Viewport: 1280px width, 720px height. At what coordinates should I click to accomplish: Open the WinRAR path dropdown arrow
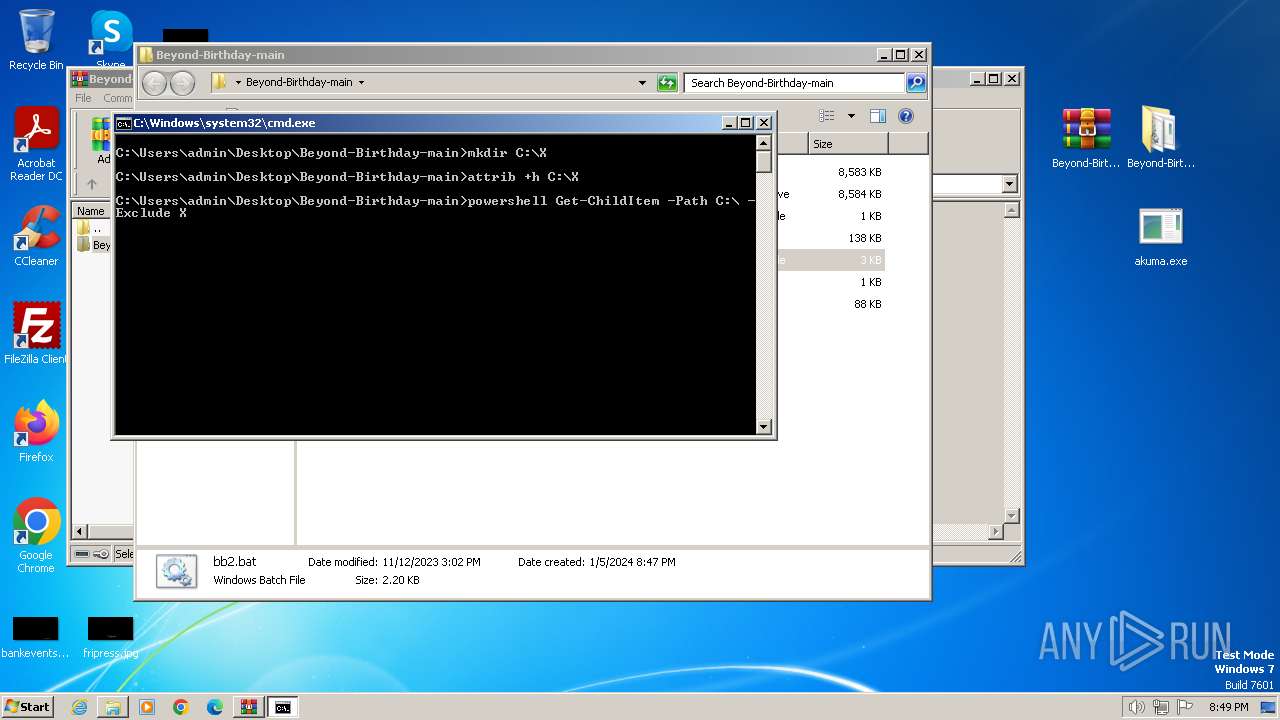click(x=1009, y=184)
